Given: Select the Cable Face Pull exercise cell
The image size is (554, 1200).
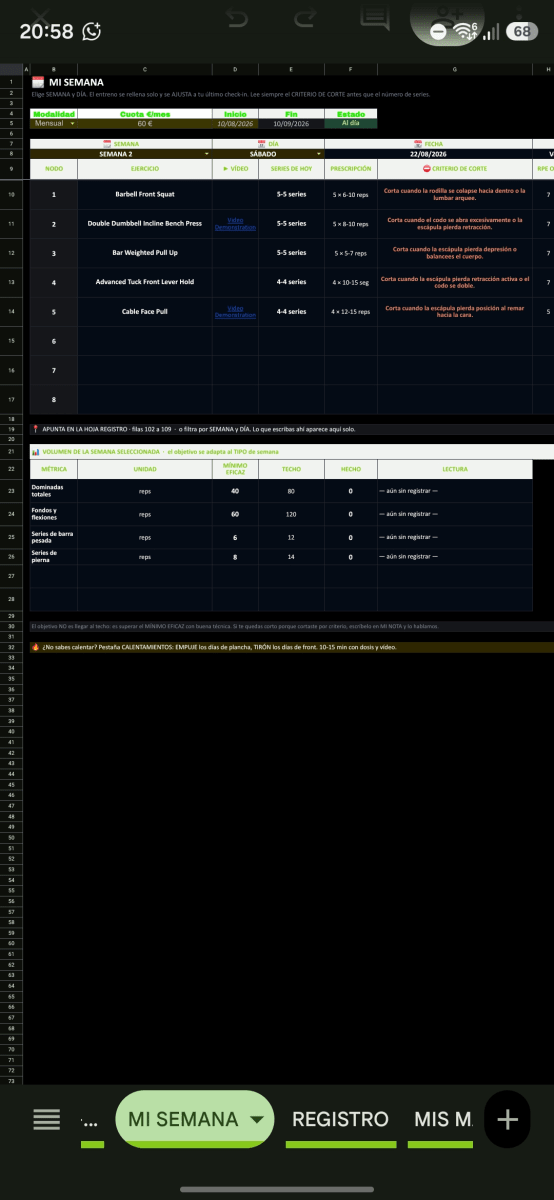Looking at the screenshot, I should click(x=145, y=311).
